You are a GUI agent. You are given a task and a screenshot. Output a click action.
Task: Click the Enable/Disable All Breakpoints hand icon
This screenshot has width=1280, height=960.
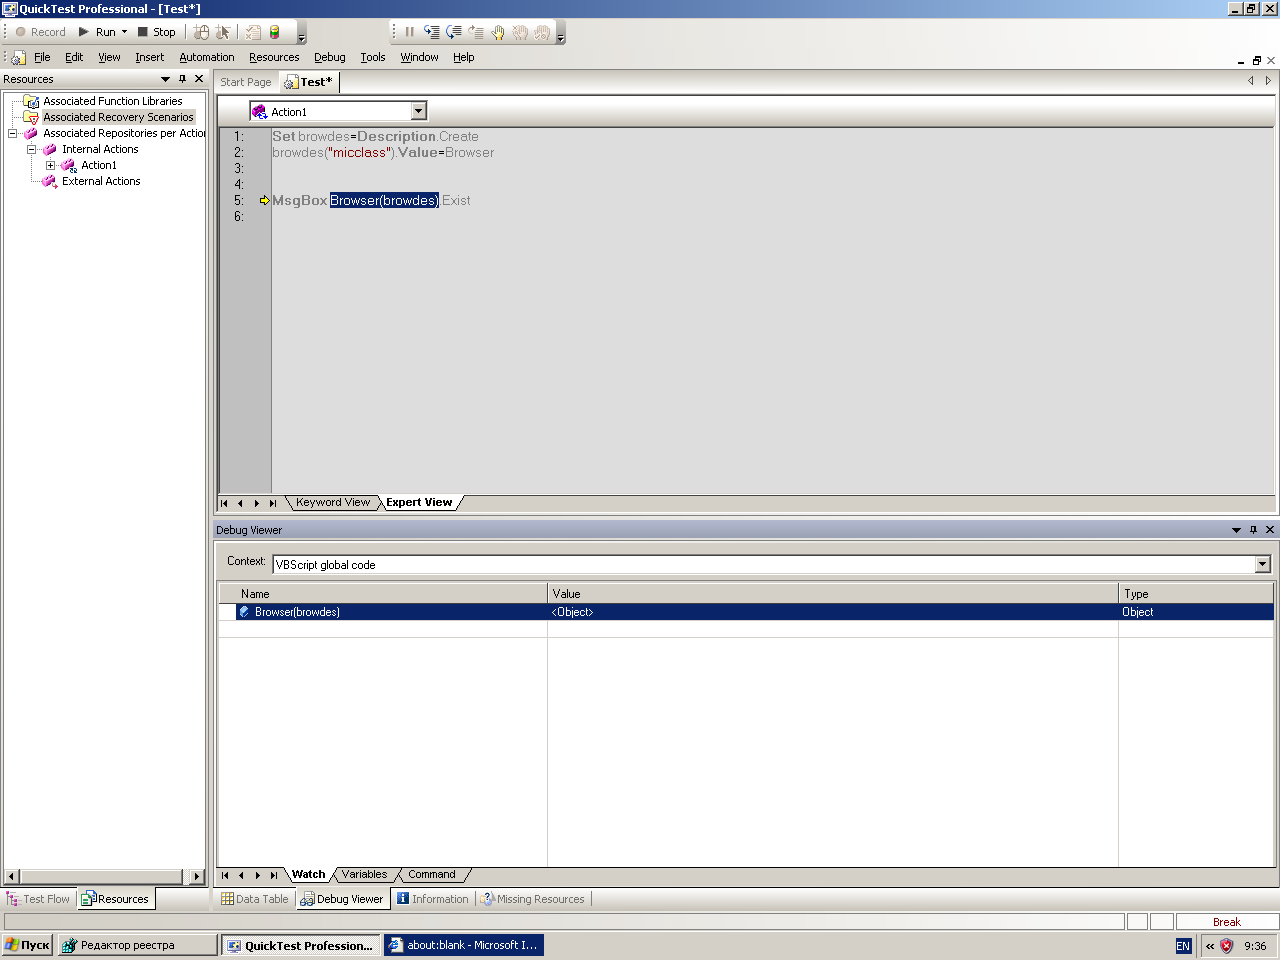point(541,32)
